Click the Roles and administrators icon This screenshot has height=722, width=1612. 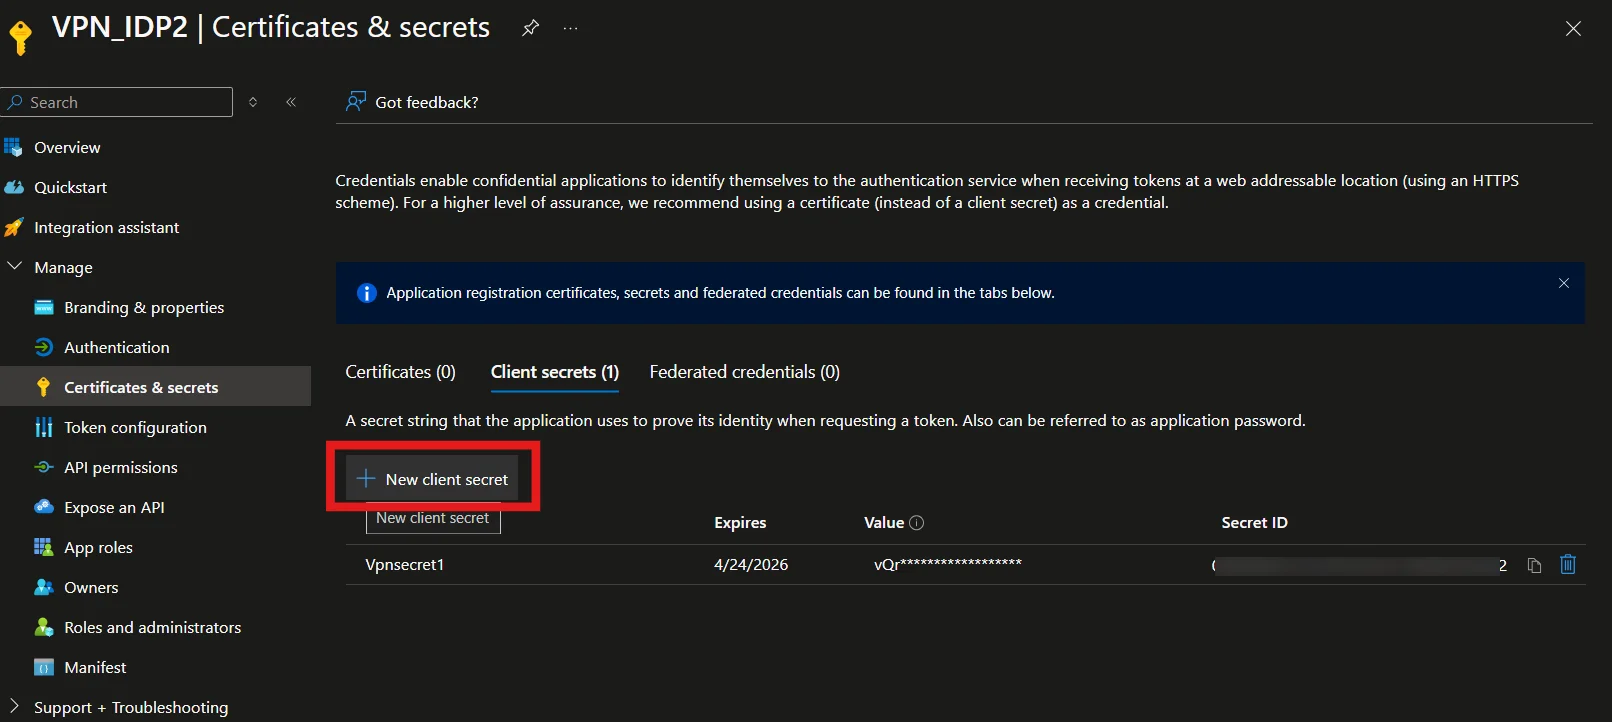tap(43, 627)
